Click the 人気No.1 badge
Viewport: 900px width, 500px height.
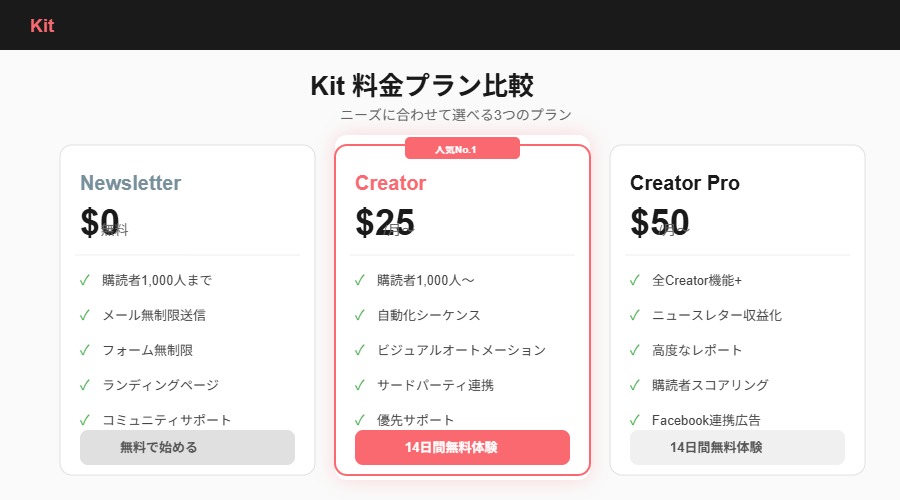pyautogui.click(x=462, y=149)
